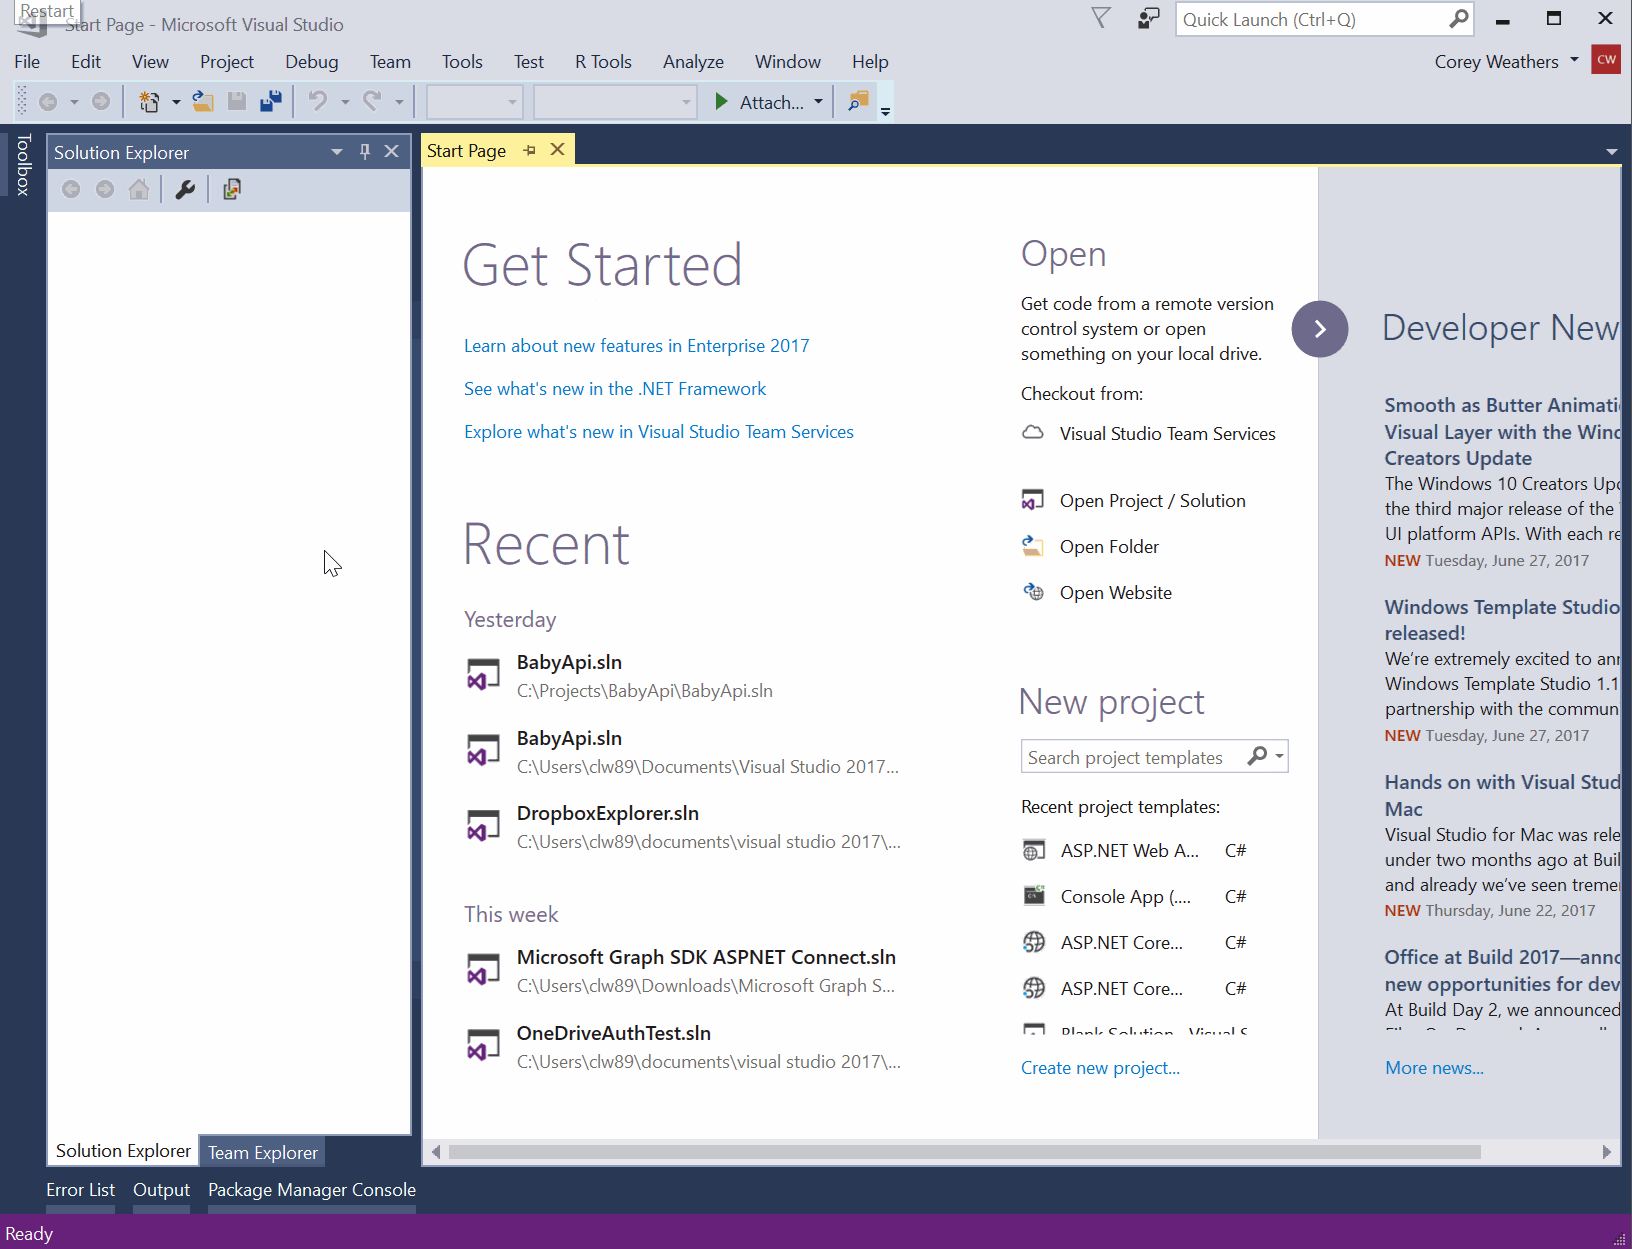Expand the Toolbox side tab
The image size is (1632, 1249).
pos(23,164)
